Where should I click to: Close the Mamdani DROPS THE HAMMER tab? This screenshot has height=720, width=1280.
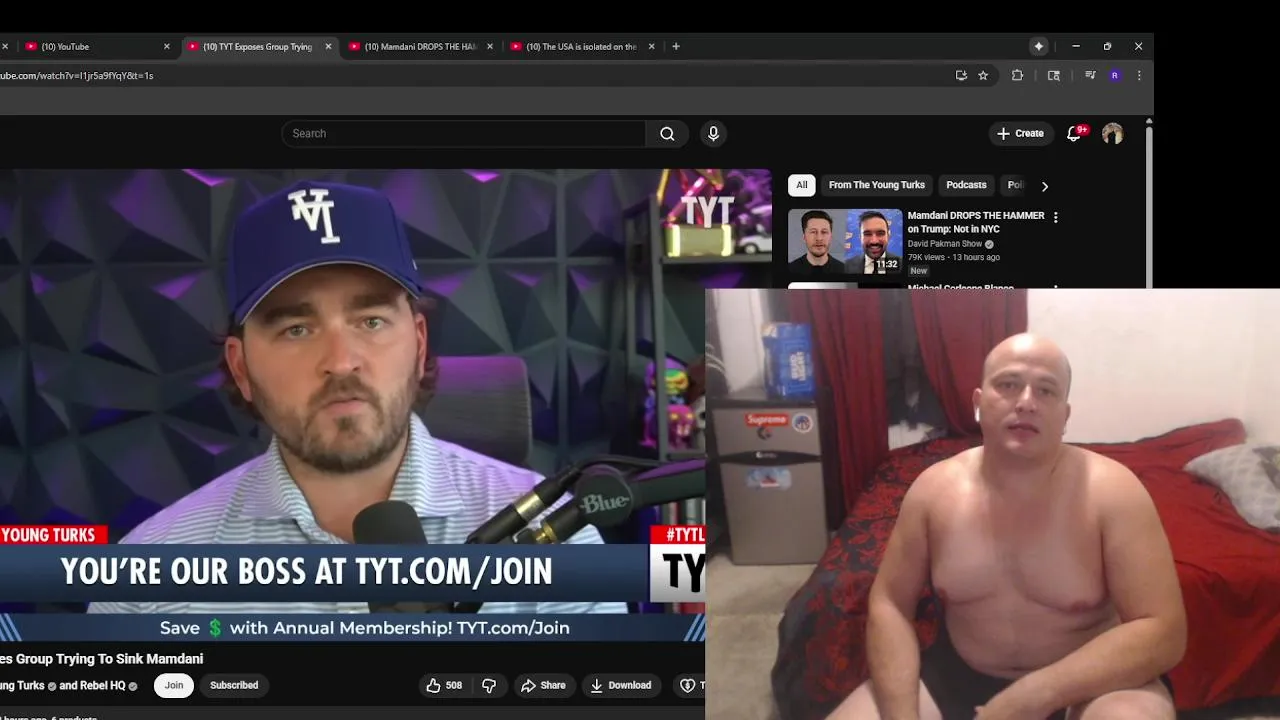(x=490, y=46)
